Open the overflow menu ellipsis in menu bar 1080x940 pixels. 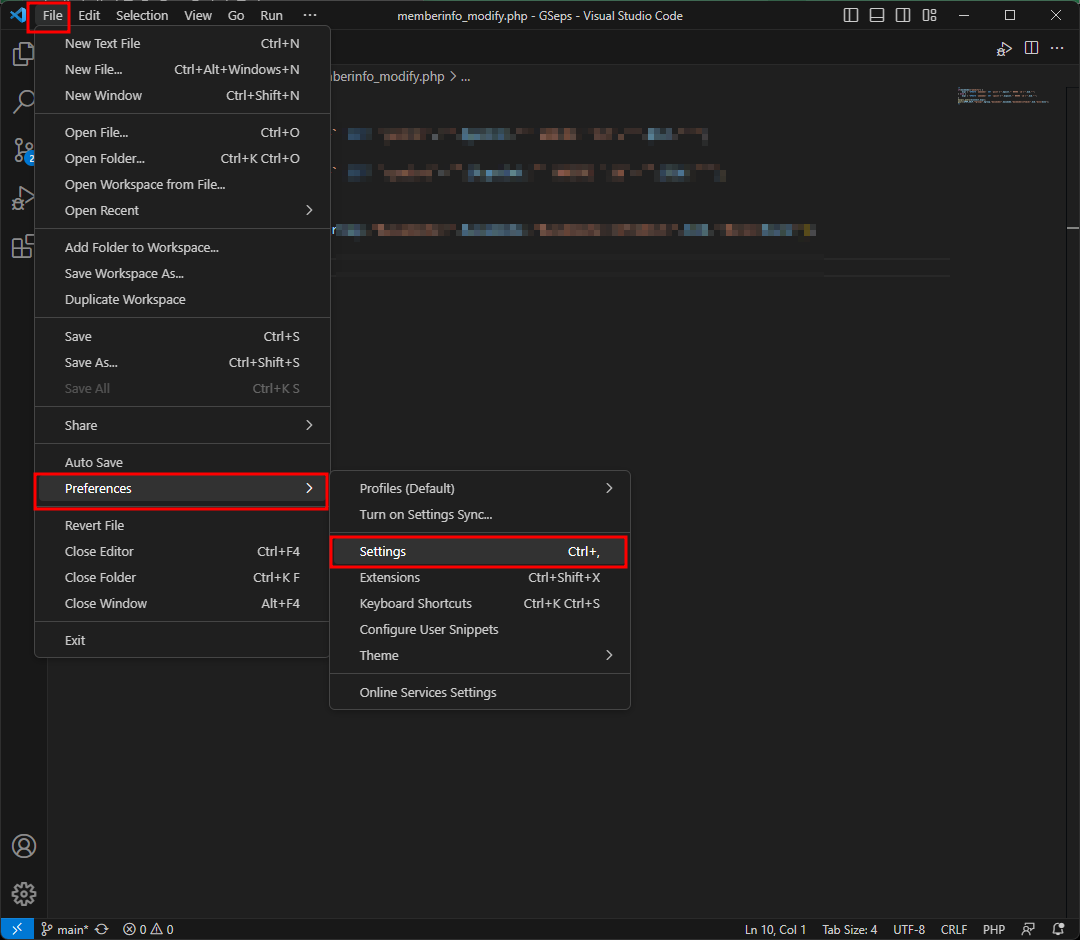310,15
